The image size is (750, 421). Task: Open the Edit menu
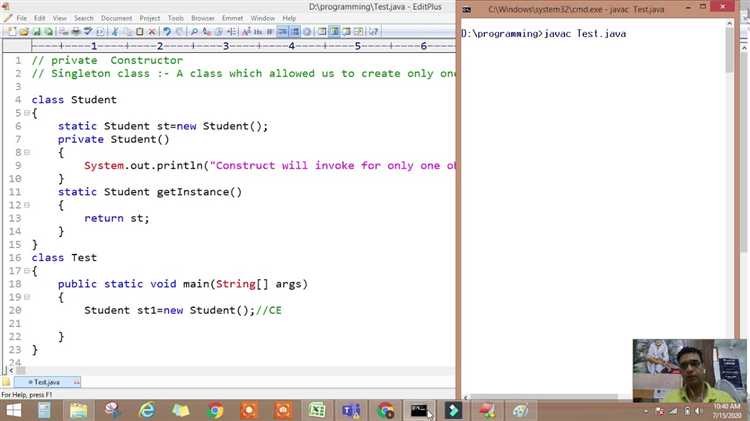pos(40,18)
